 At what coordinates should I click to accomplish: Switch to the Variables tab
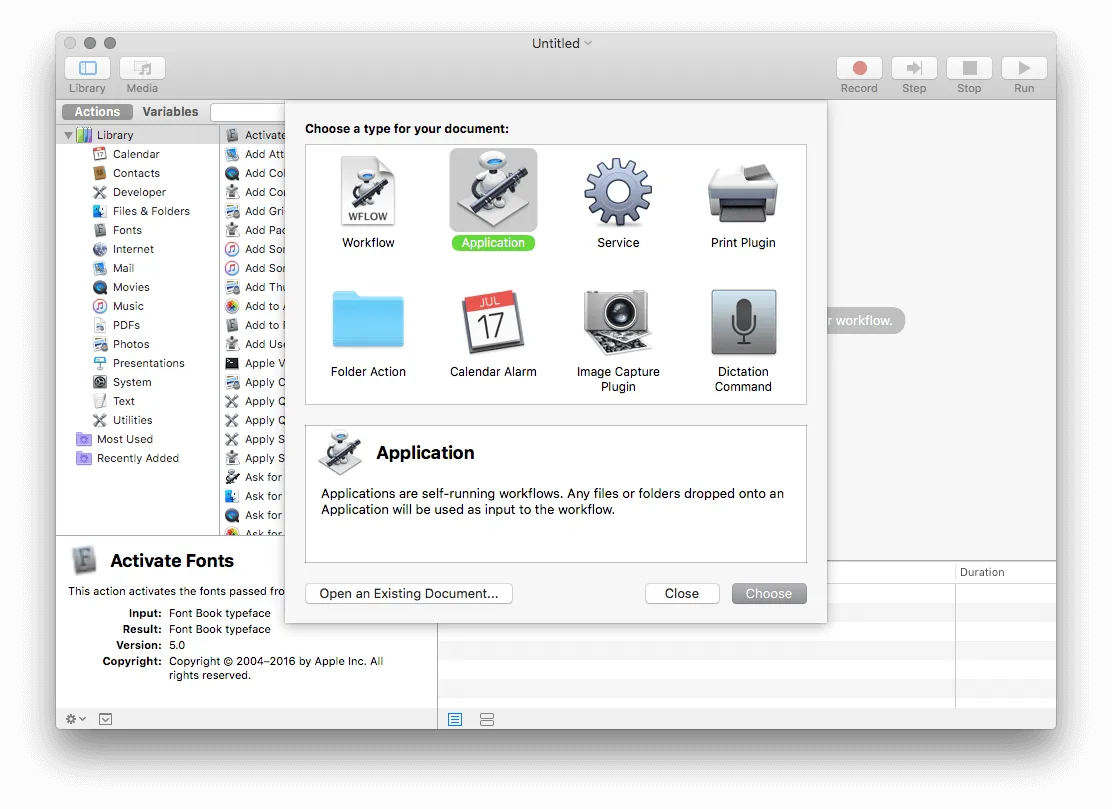coord(170,111)
